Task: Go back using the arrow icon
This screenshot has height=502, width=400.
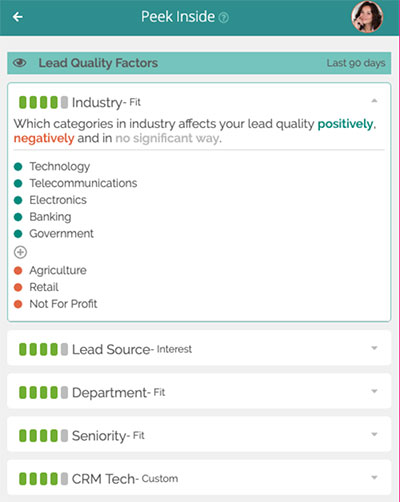Action: click(x=18, y=17)
